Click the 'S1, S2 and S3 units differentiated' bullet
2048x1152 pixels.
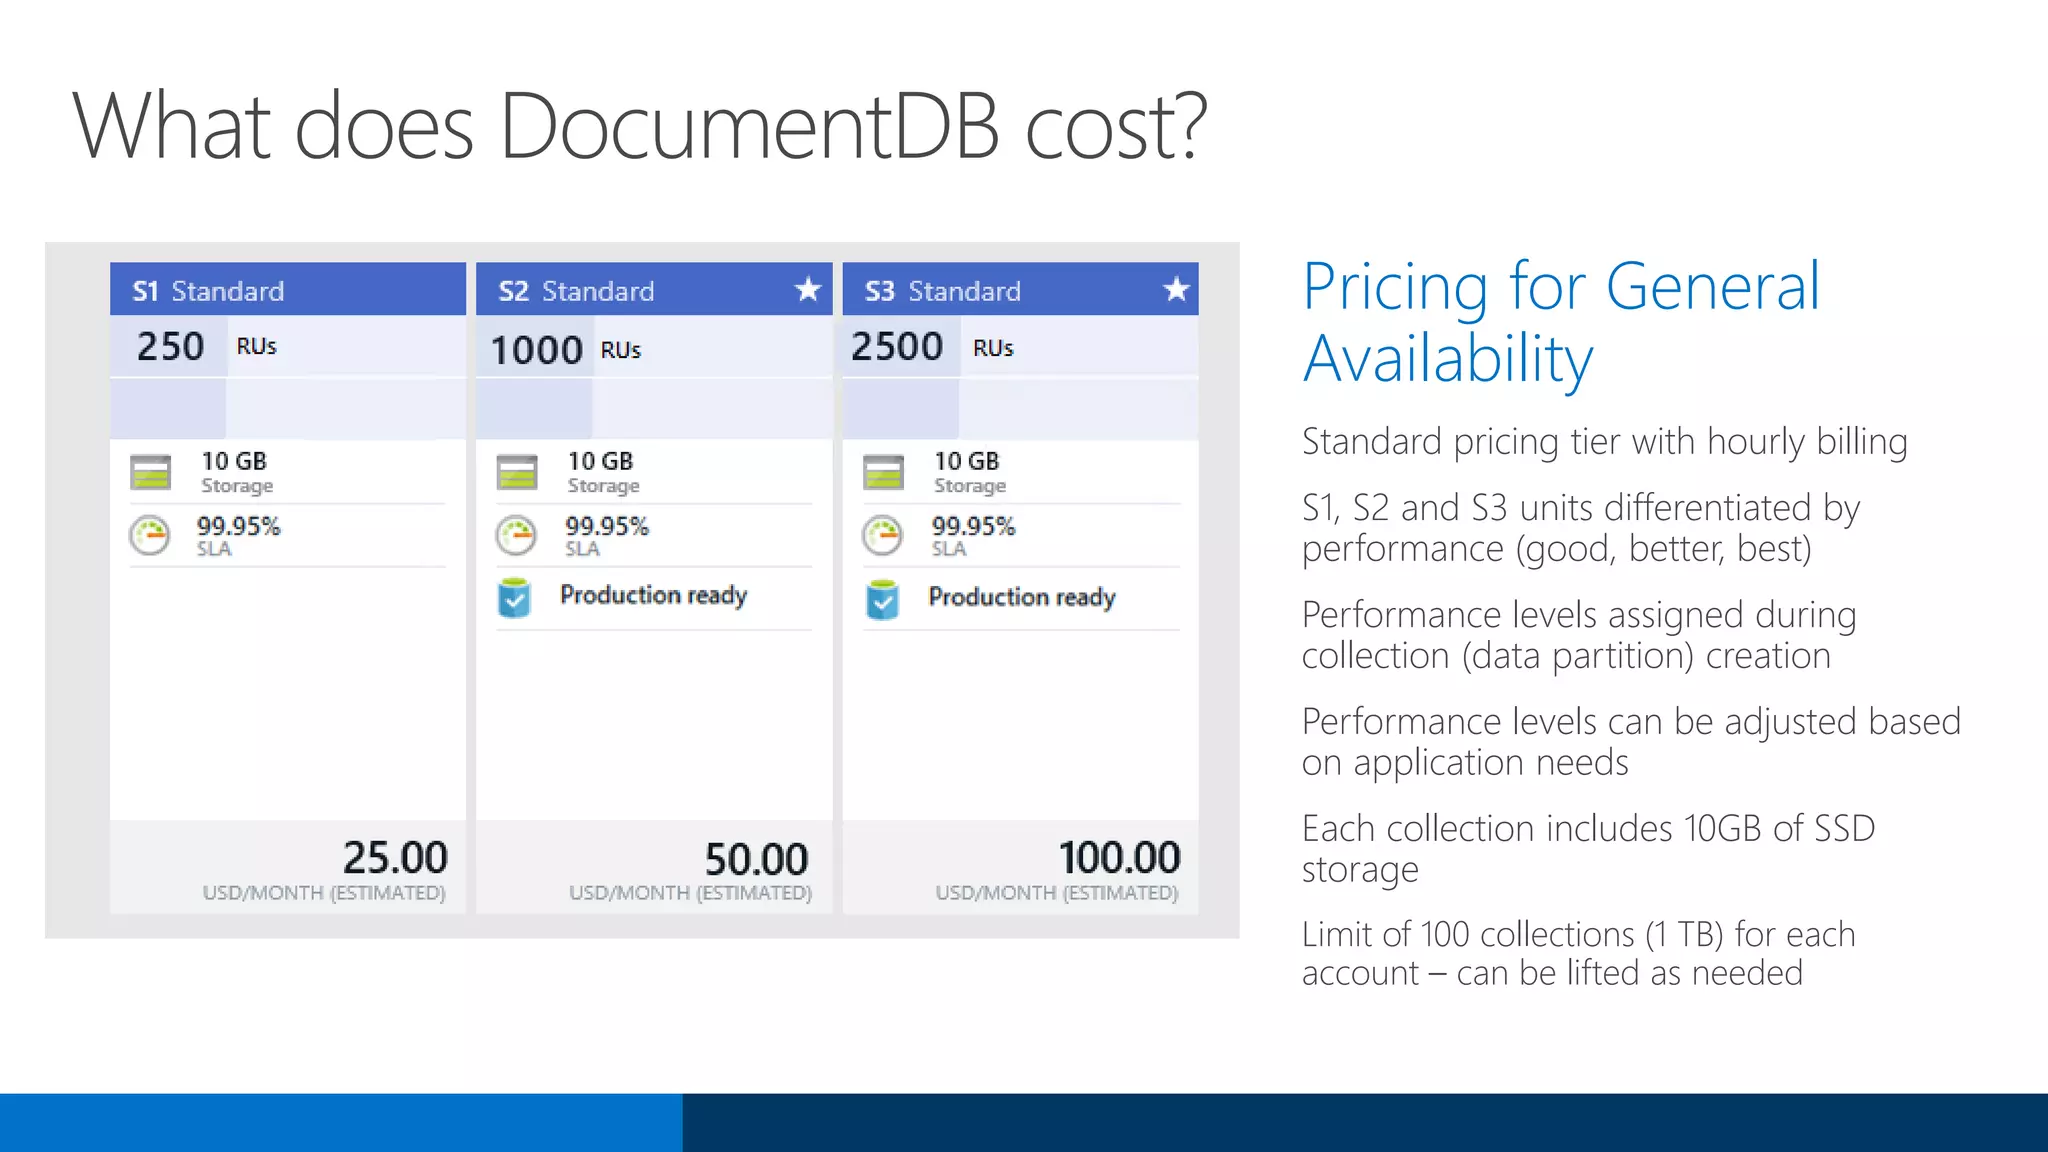[1581, 528]
